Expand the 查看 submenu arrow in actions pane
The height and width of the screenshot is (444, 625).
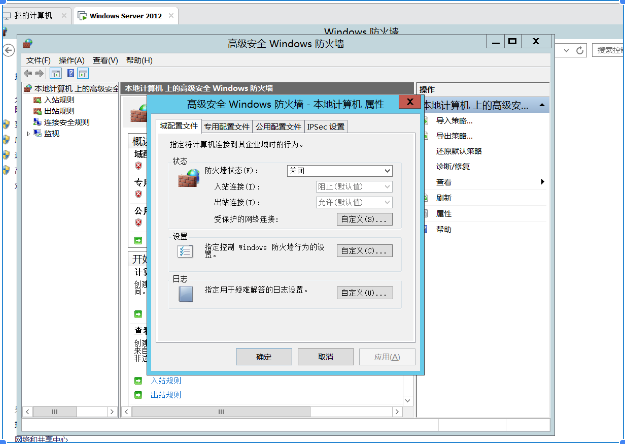point(542,182)
